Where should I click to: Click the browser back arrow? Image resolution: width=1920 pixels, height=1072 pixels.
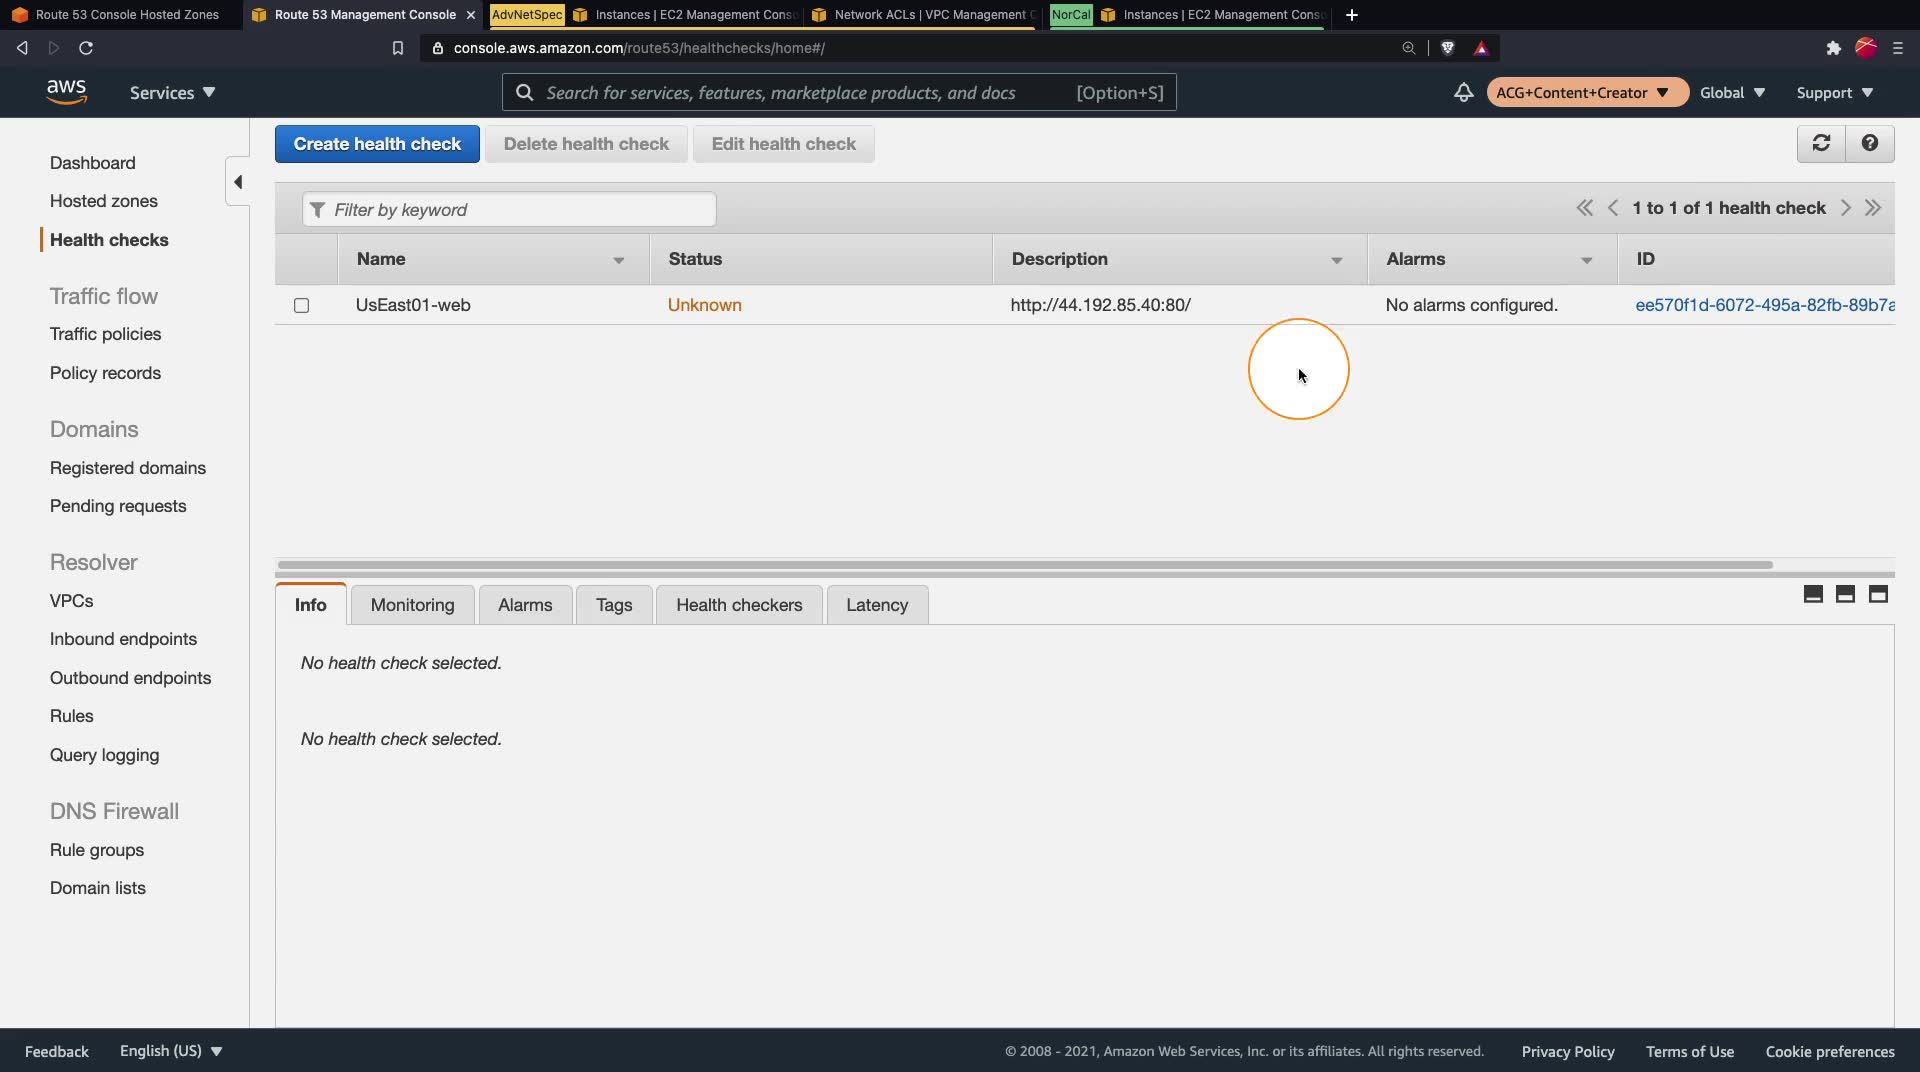click(x=22, y=48)
